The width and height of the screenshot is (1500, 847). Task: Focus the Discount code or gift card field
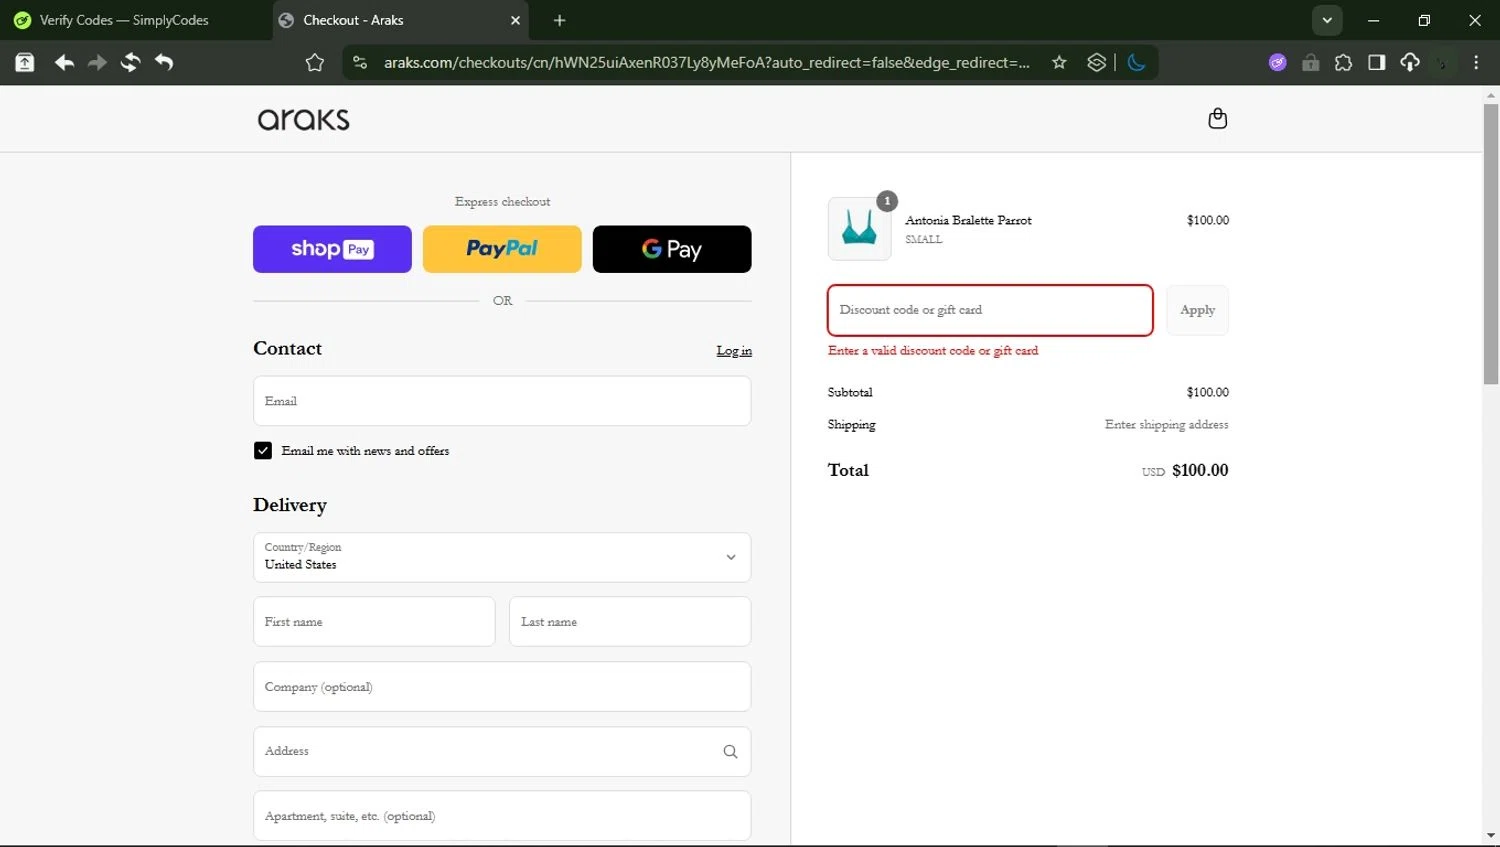[x=990, y=310]
